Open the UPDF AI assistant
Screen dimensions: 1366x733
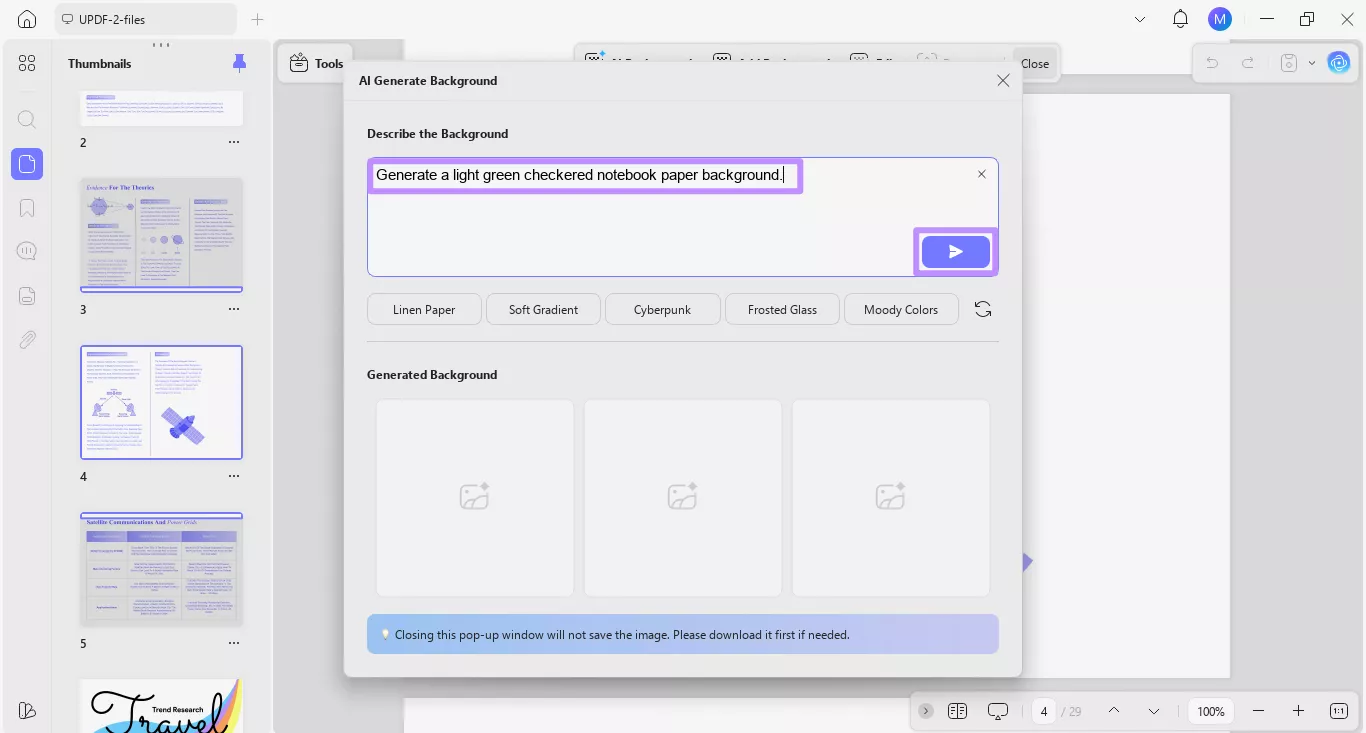tap(1339, 63)
